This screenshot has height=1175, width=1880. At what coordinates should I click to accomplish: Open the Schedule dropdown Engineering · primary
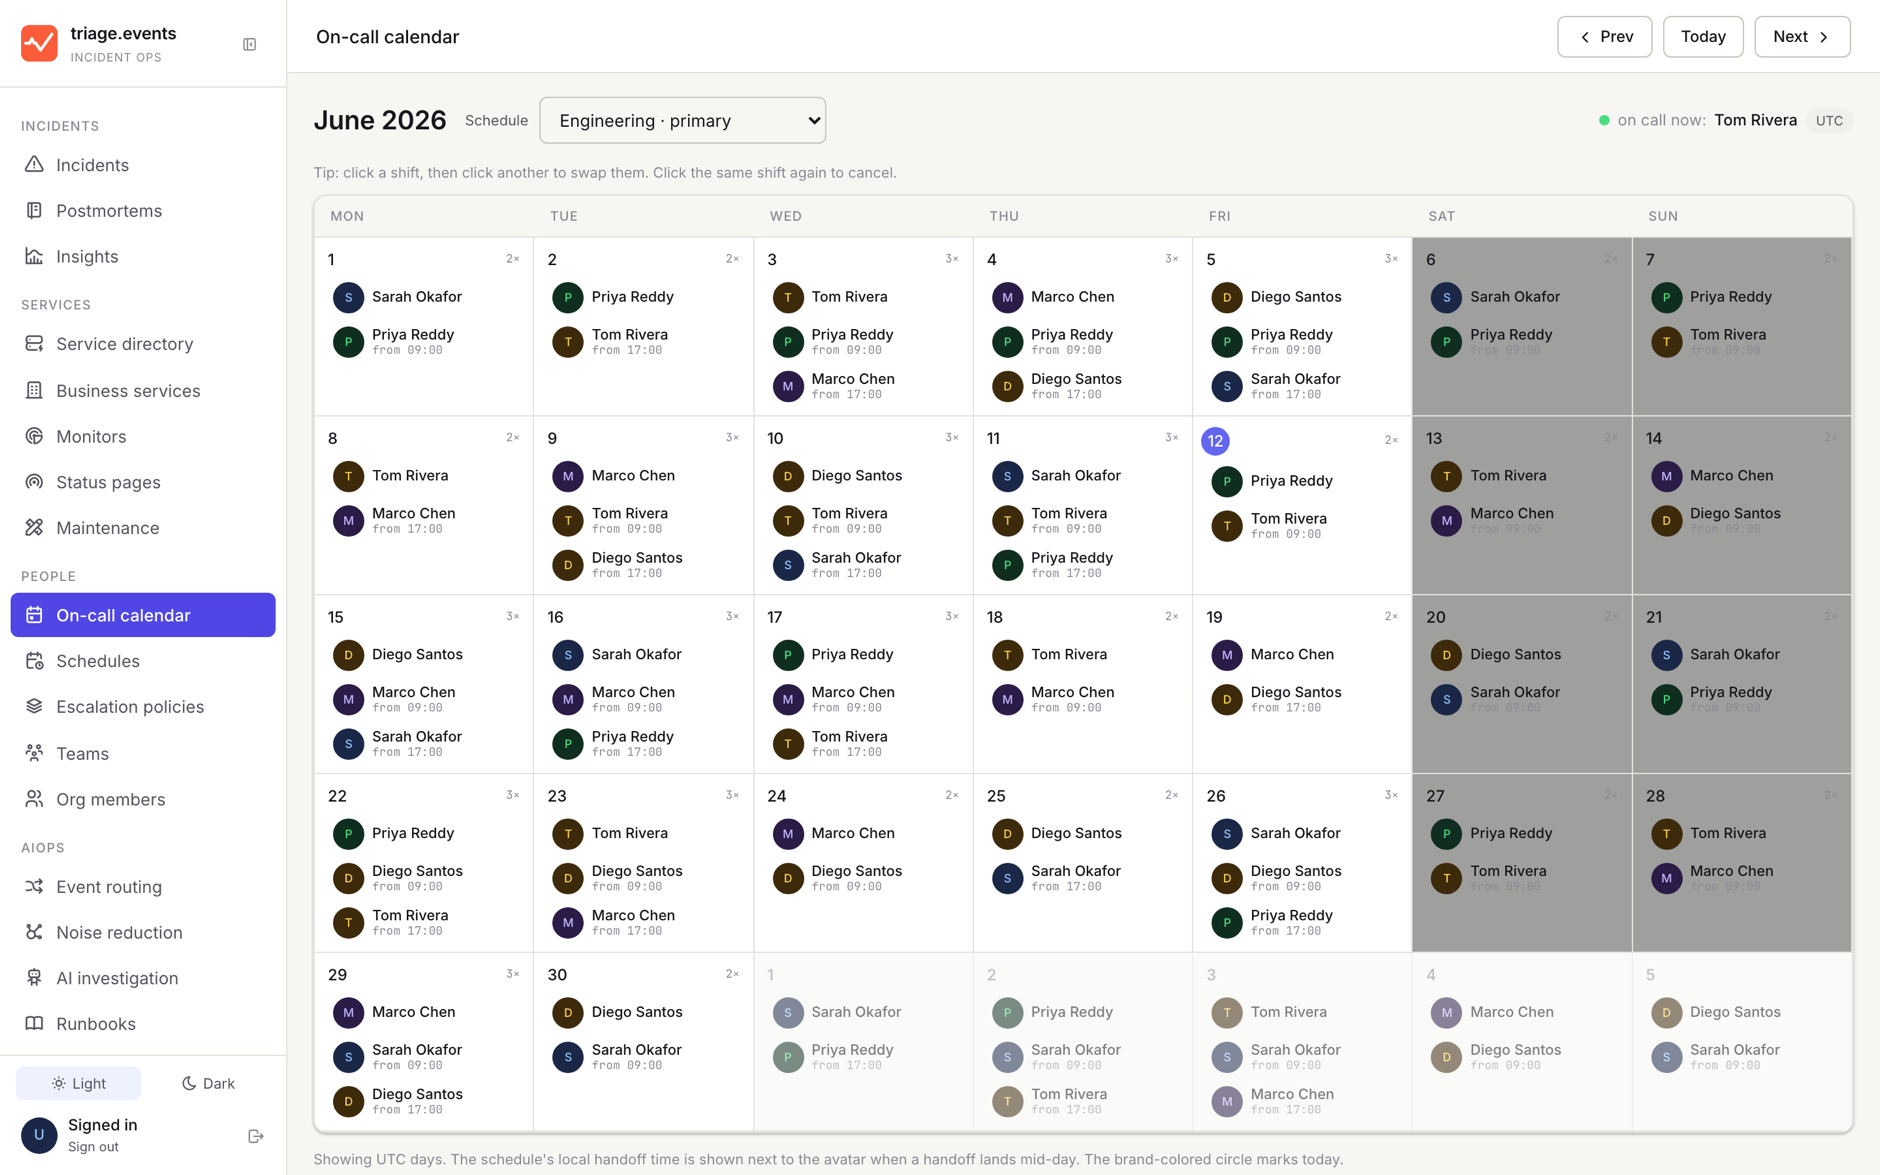click(682, 120)
